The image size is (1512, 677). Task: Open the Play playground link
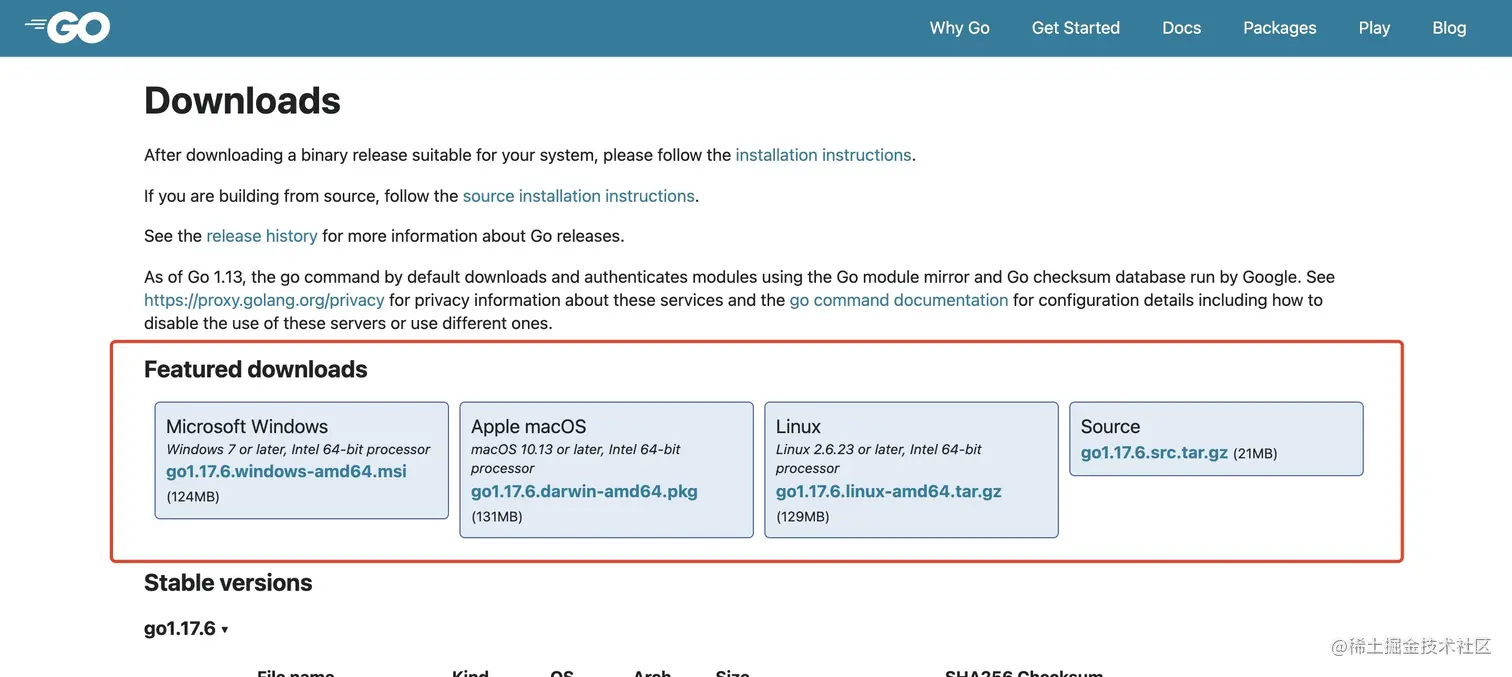pos(1374,28)
